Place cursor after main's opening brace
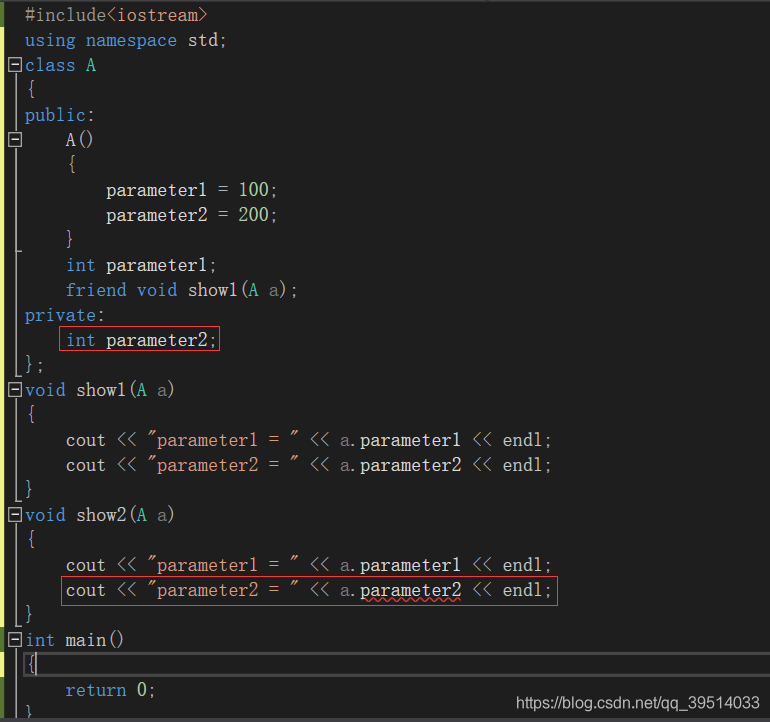Screen dimensions: 770x722 pos(36,665)
